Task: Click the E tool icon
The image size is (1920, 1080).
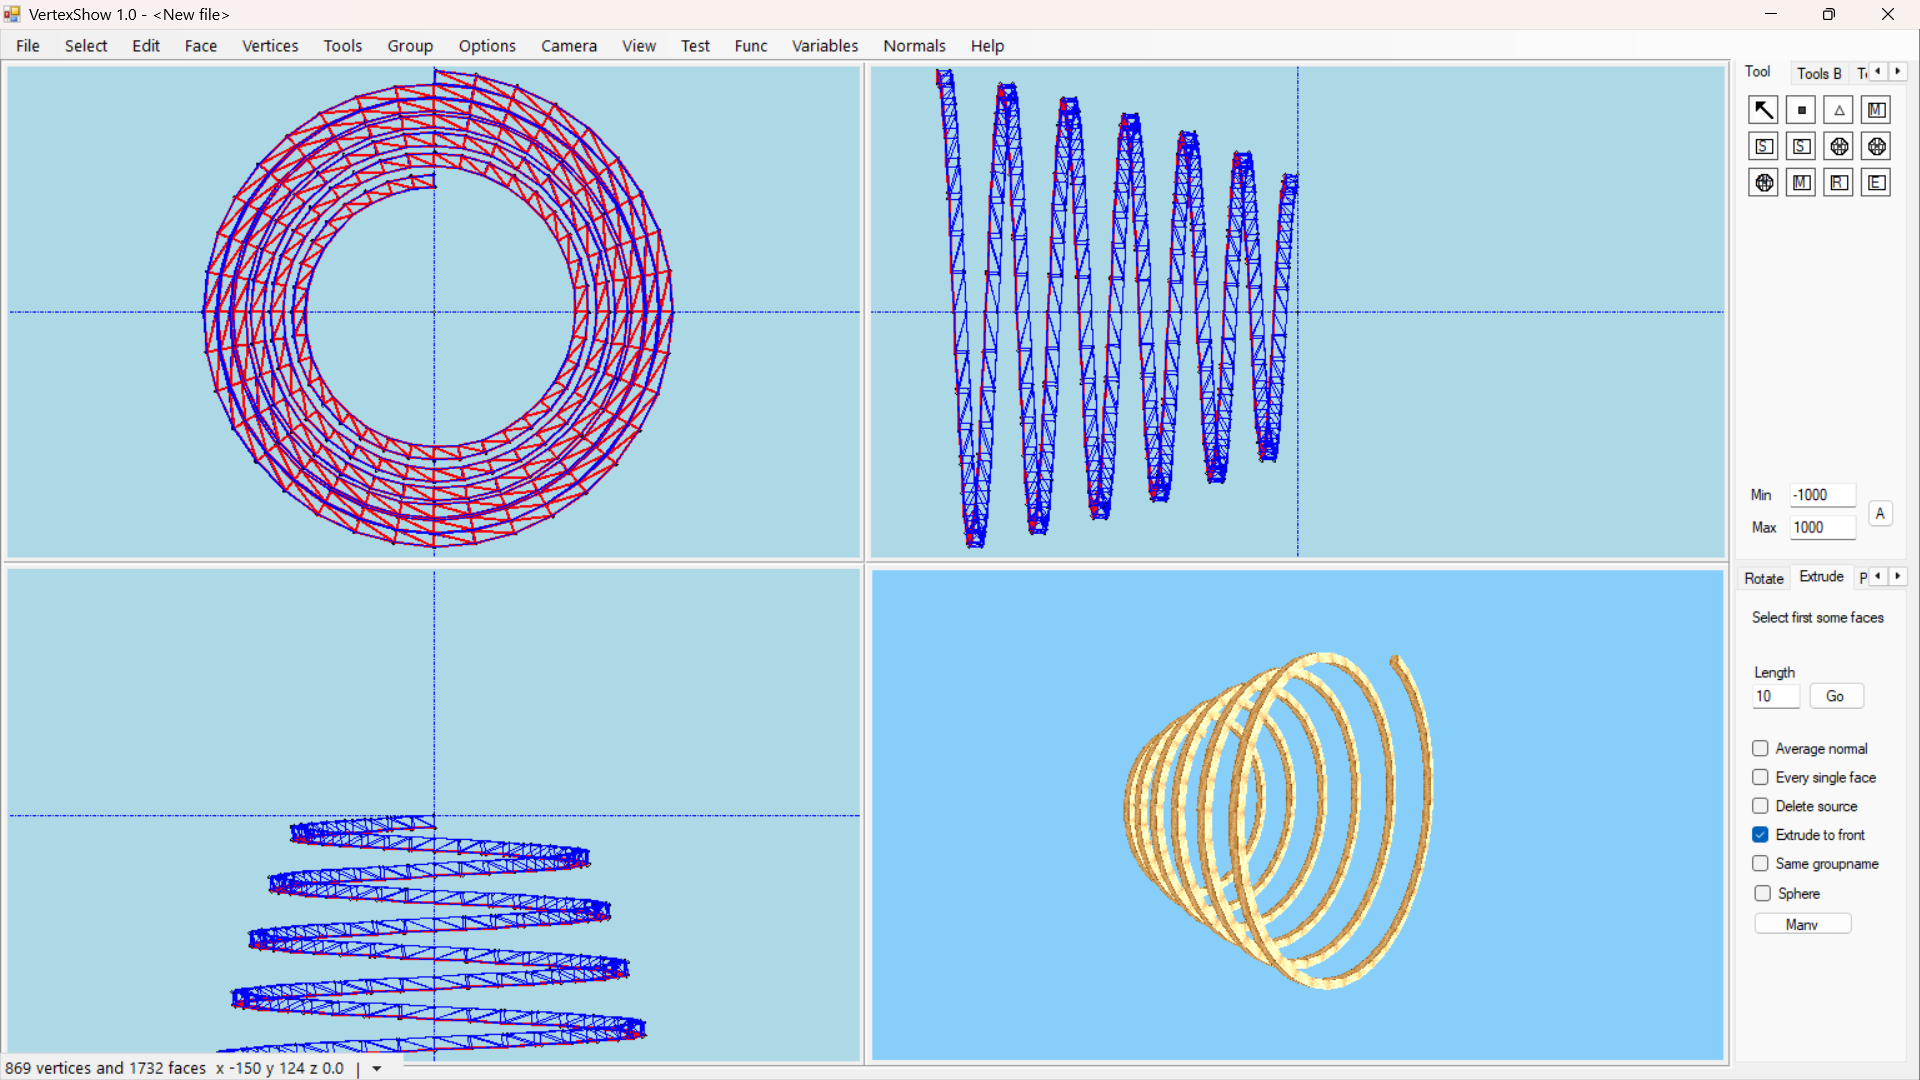Action: point(1876,183)
